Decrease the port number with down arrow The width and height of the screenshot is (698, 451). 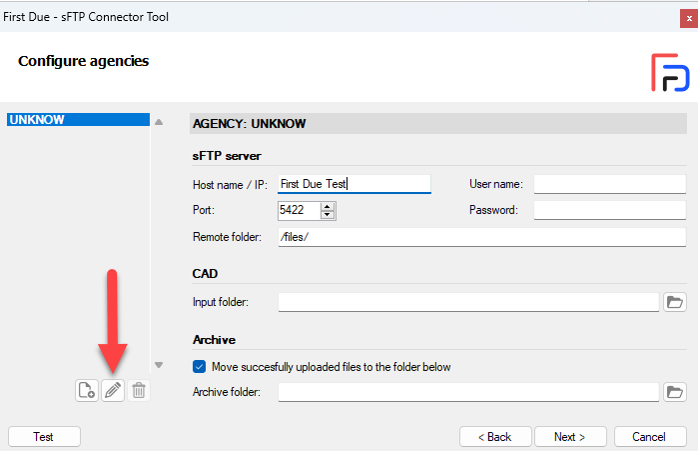click(328, 215)
